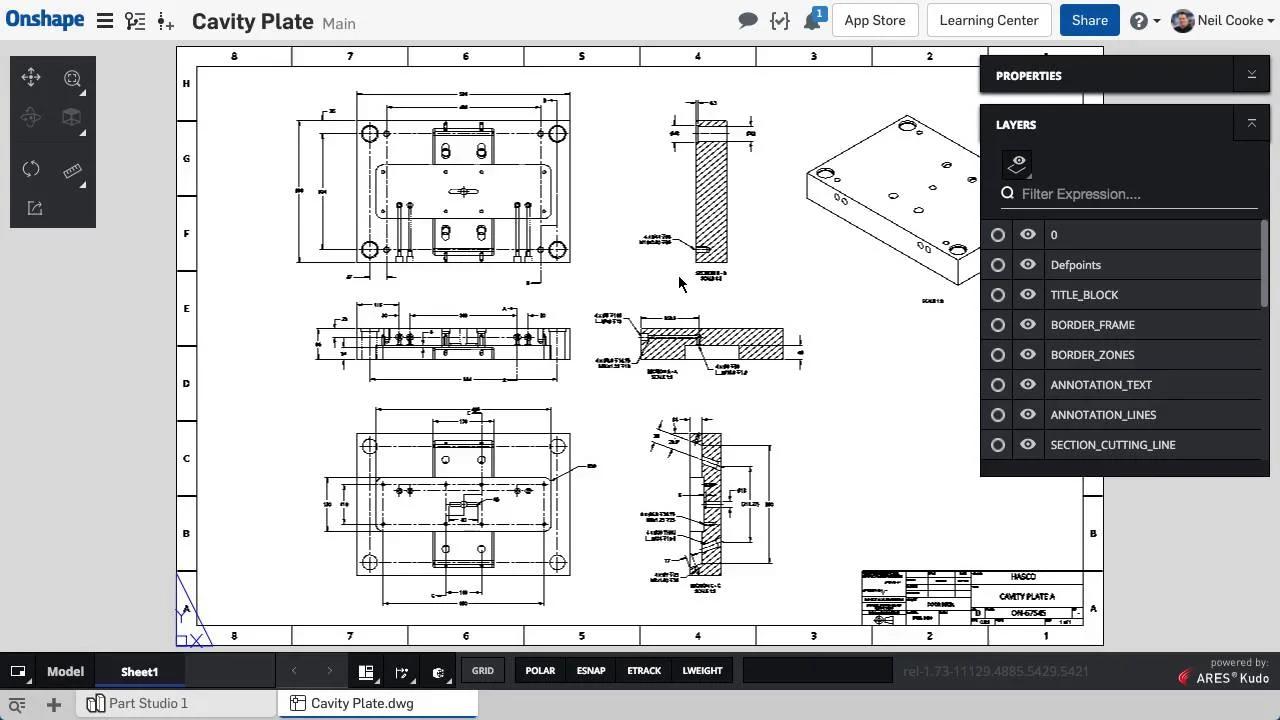
Task: Open the comments speech bubble
Action: click(x=747, y=21)
